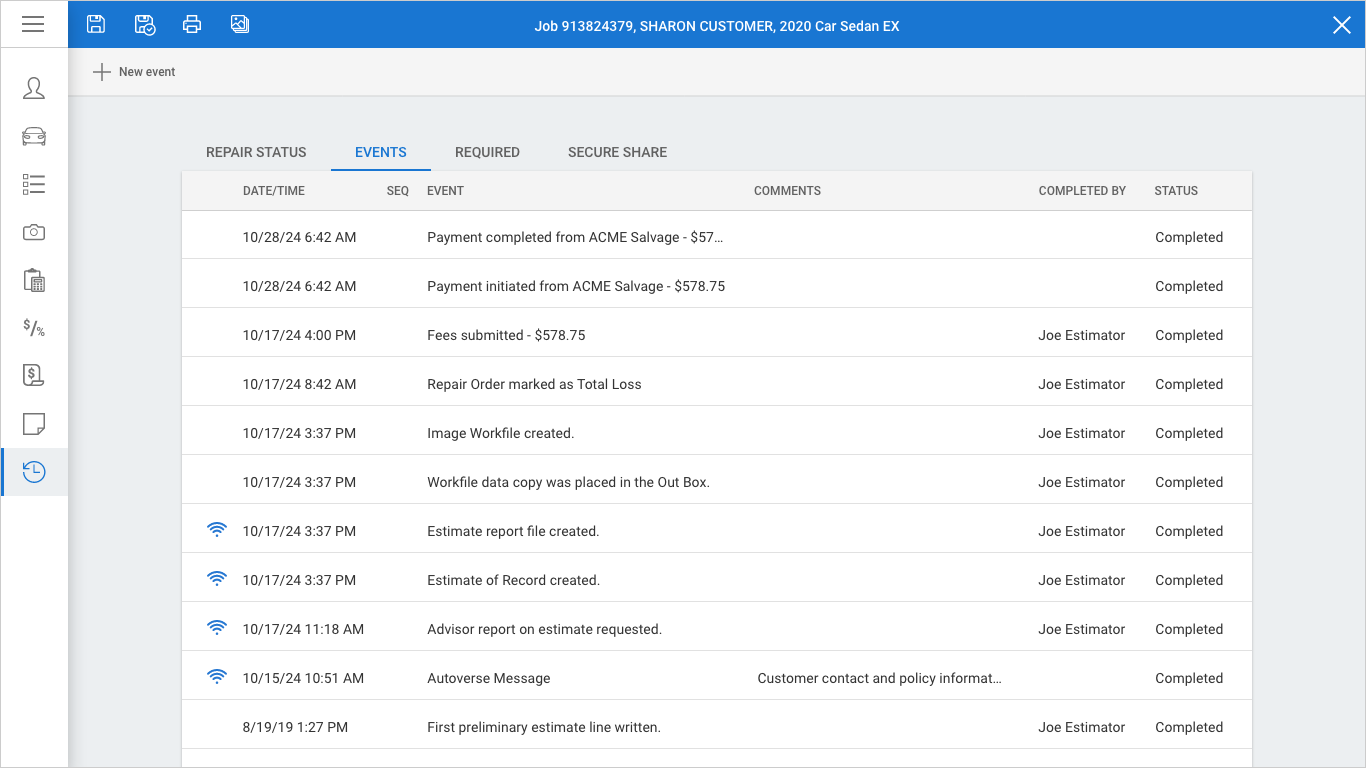Switch to the Required tab
This screenshot has height=768, width=1366.
[x=487, y=152]
